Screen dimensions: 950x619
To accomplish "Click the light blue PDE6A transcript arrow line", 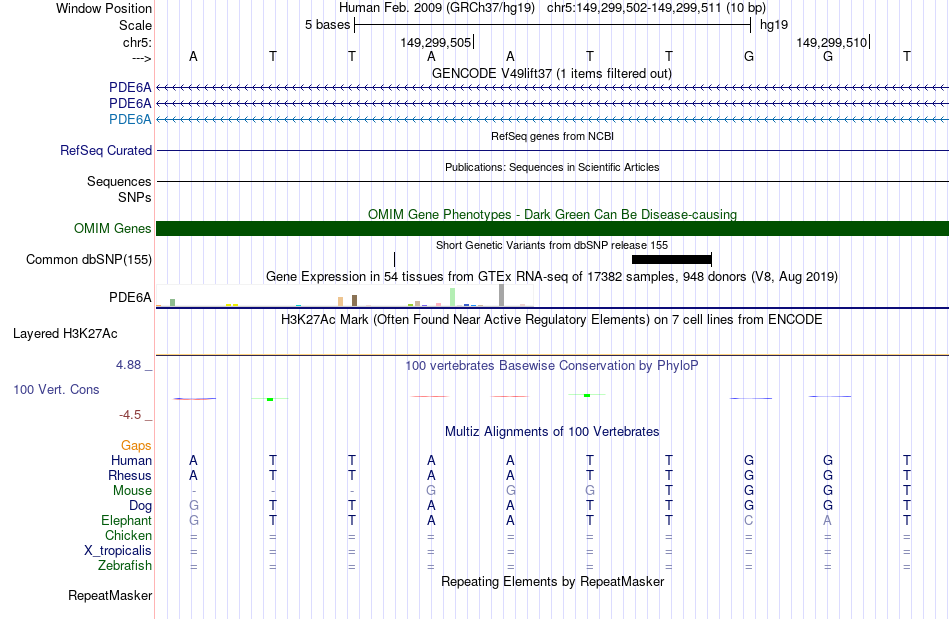I will coord(552,119).
